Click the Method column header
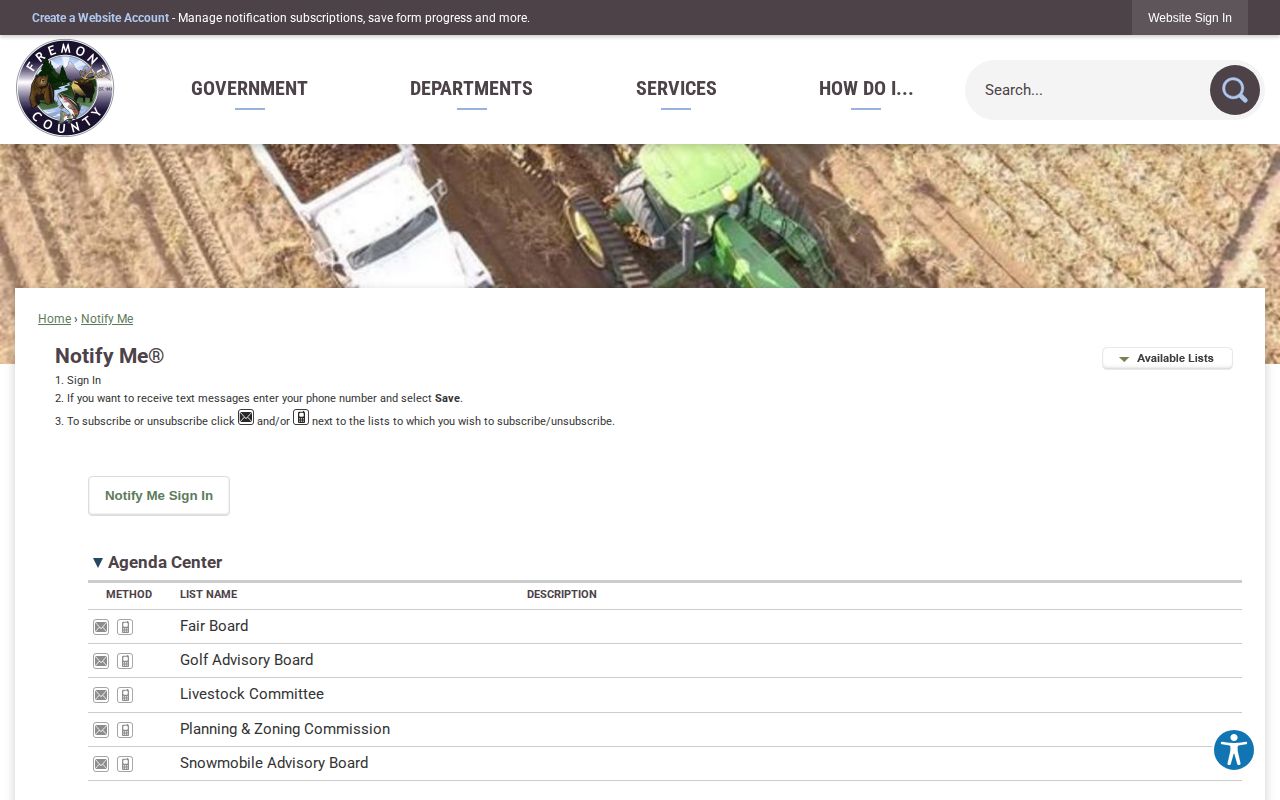1280x800 pixels. click(129, 594)
